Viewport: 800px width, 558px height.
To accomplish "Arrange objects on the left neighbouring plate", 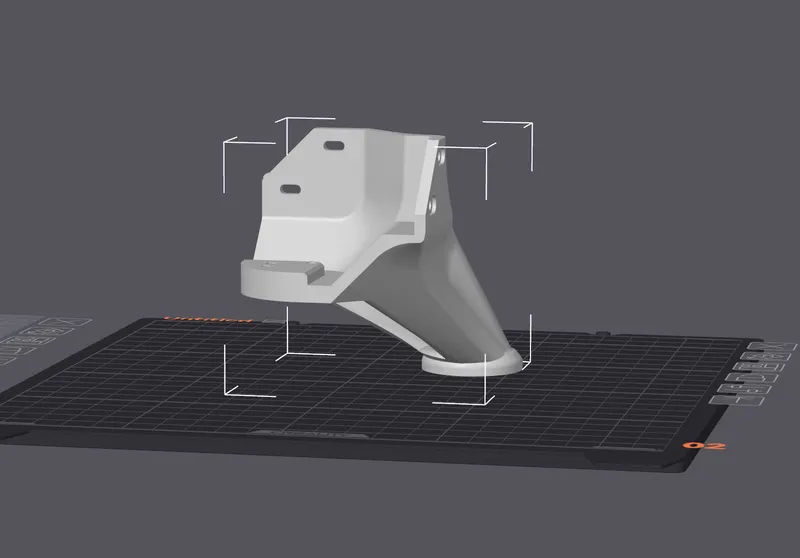I will [x=28, y=340].
